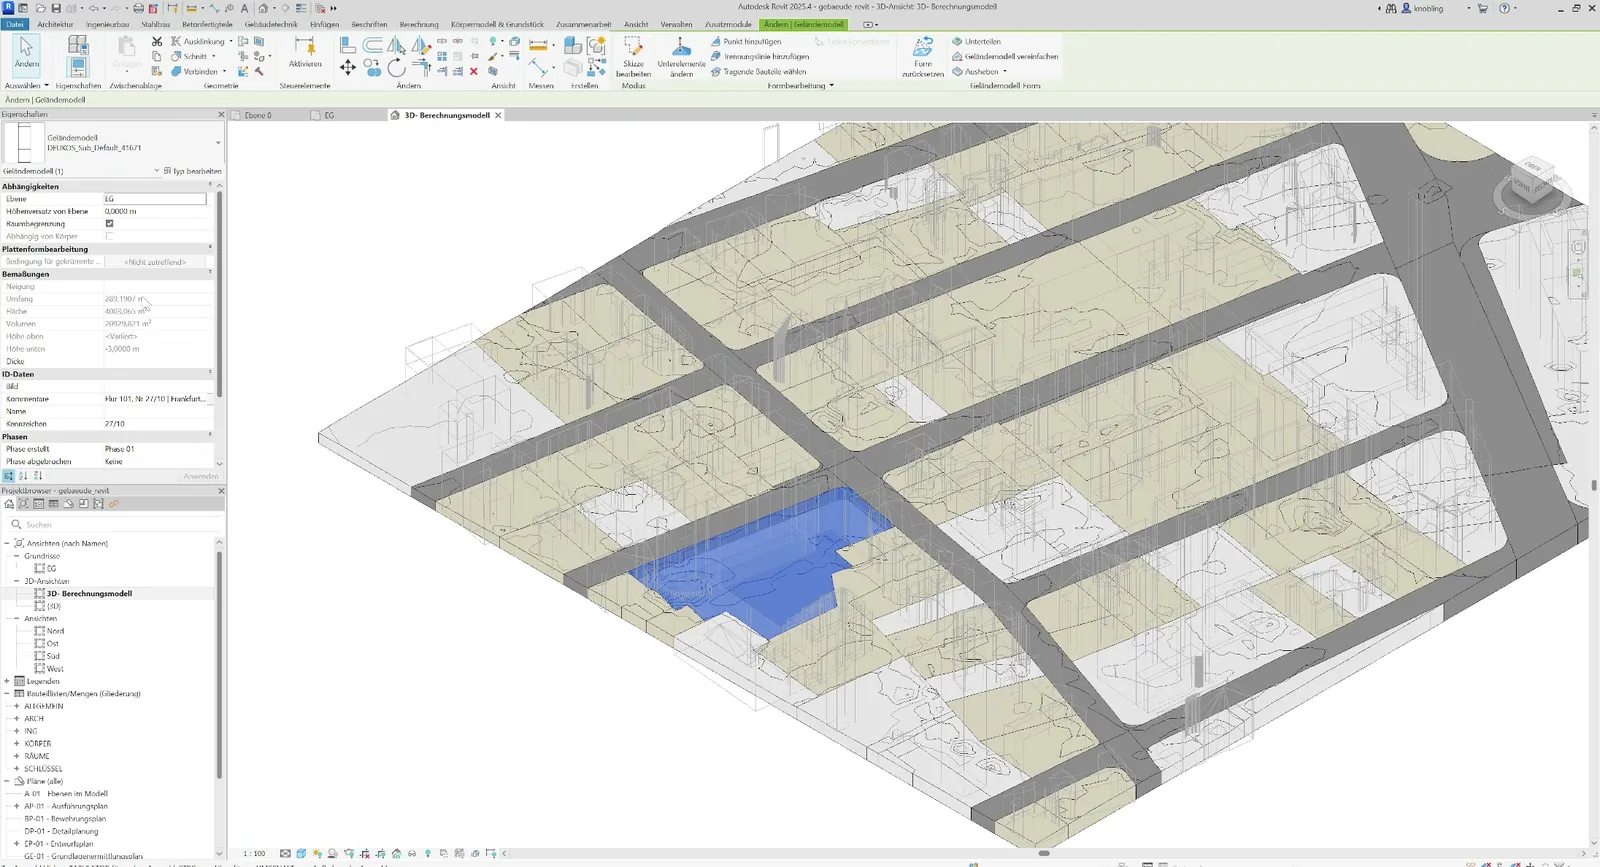1600x867 pixels.
Task: Click the help question mark icon
Action: point(1504,8)
